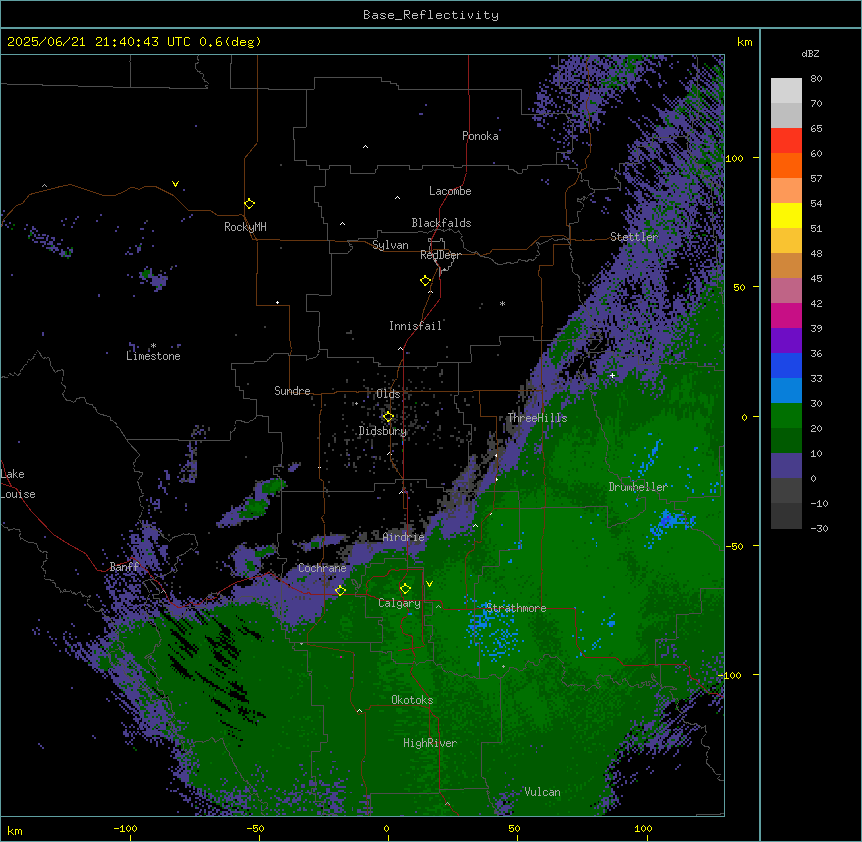862x842 pixels.
Task: Click the Calgary city label
Action: [x=399, y=603]
